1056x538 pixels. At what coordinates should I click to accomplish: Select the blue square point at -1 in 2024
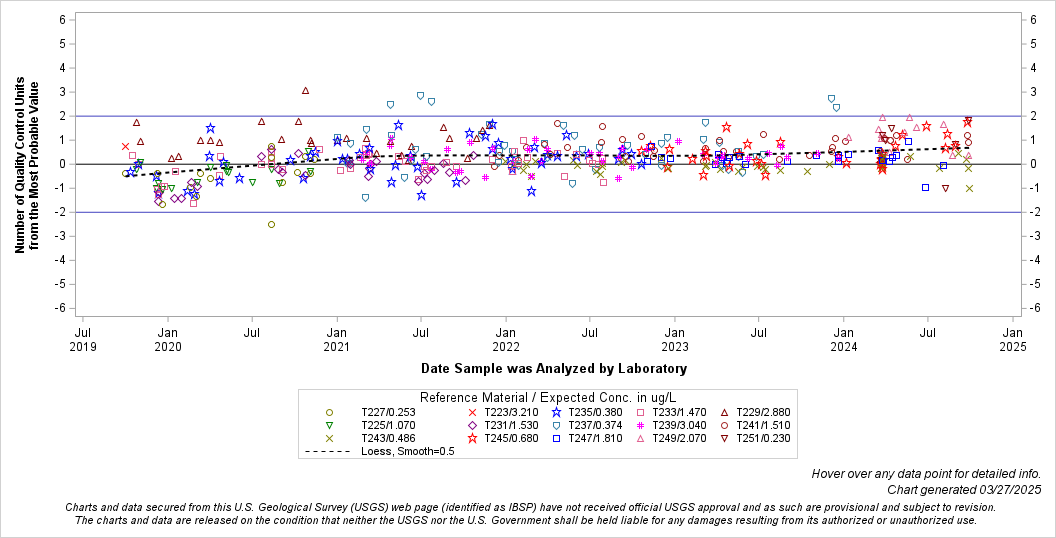[x=925, y=187]
